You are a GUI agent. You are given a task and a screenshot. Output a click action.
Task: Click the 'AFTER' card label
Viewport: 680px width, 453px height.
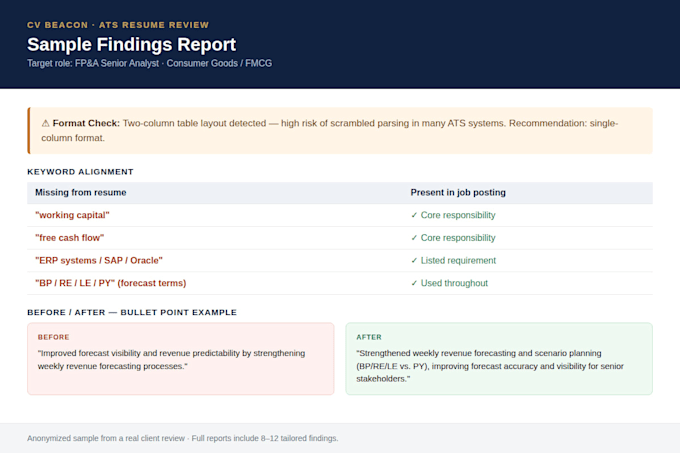pos(369,337)
